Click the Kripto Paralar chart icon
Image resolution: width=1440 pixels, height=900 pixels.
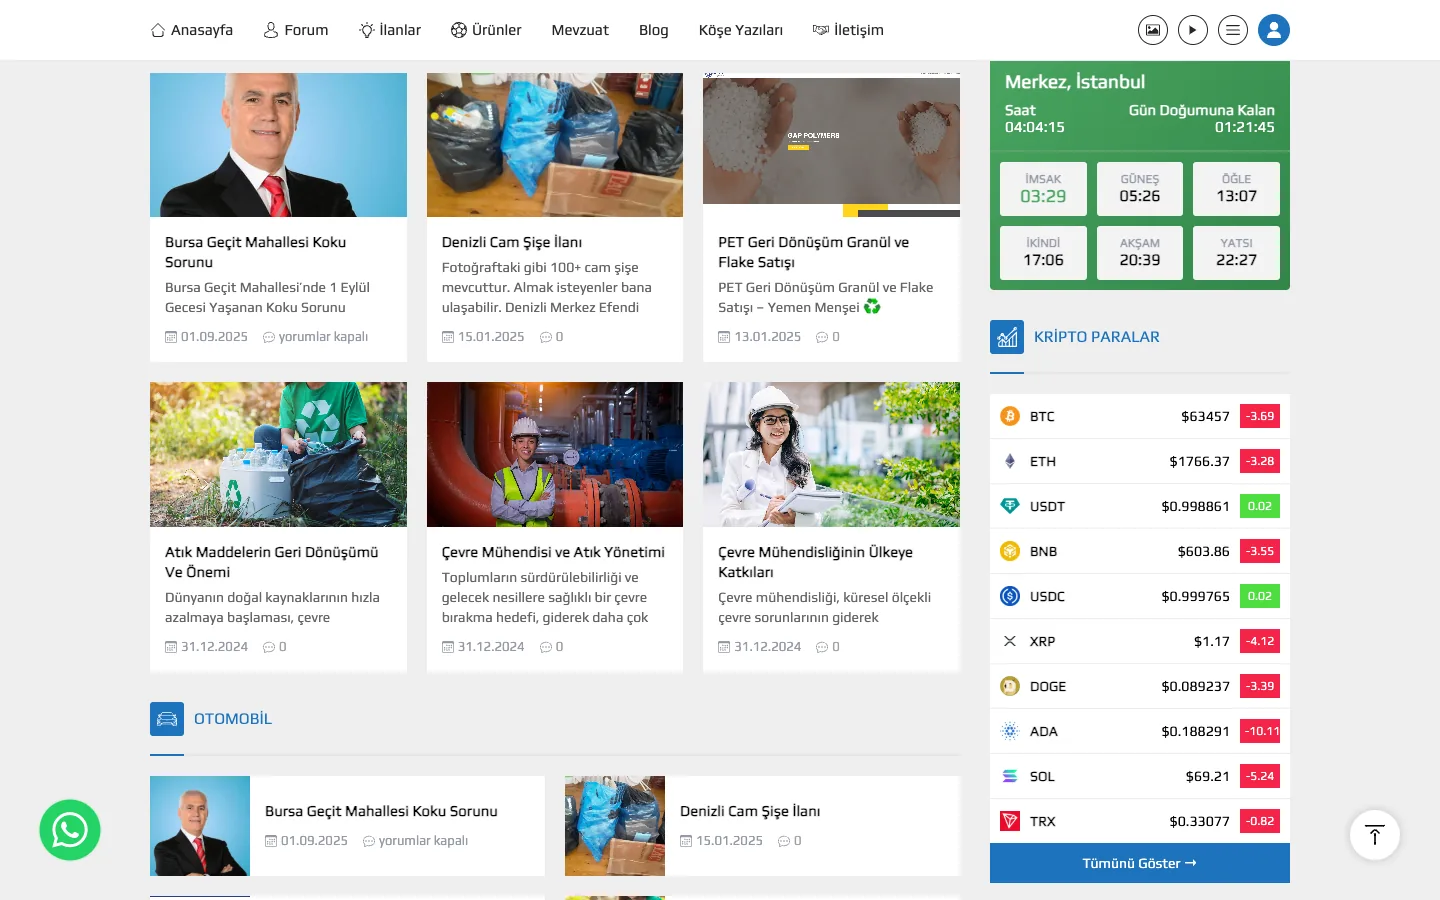pyautogui.click(x=1007, y=337)
